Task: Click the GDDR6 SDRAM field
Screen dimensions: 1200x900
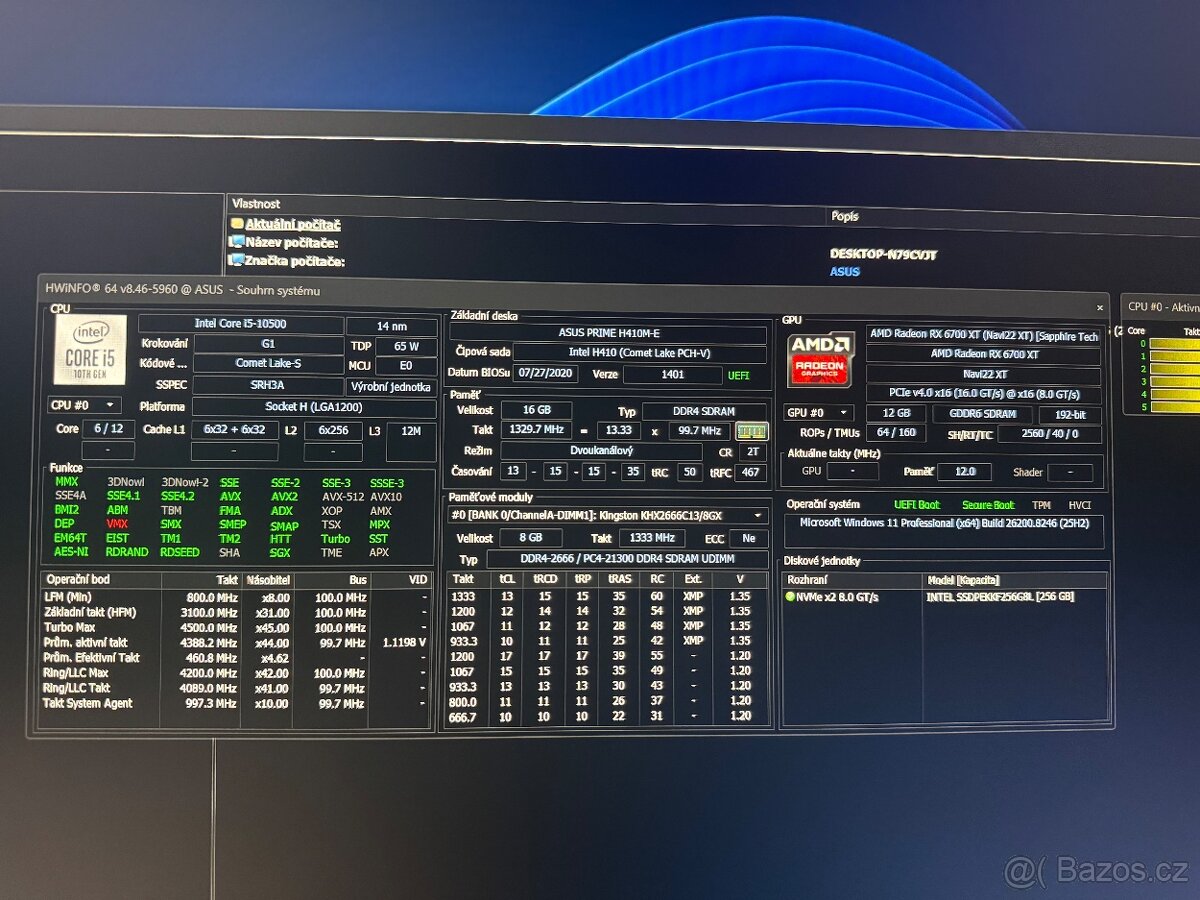Action: (x=981, y=414)
